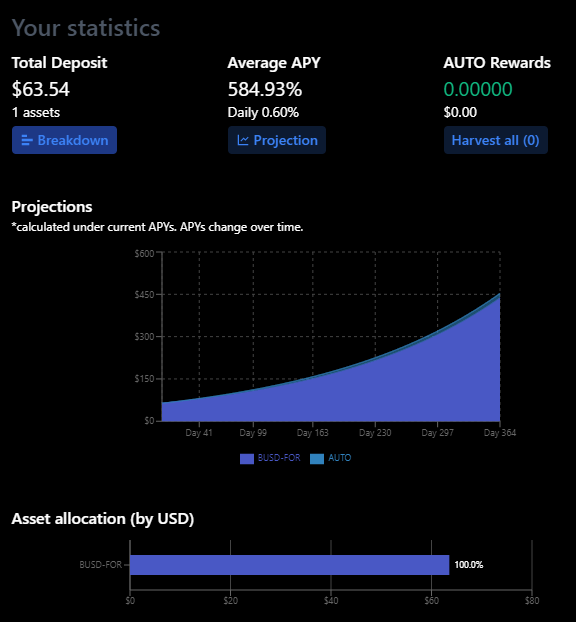Click the Total Deposit value $63.54
Viewport: 576px width, 622px height.
coord(41,89)
